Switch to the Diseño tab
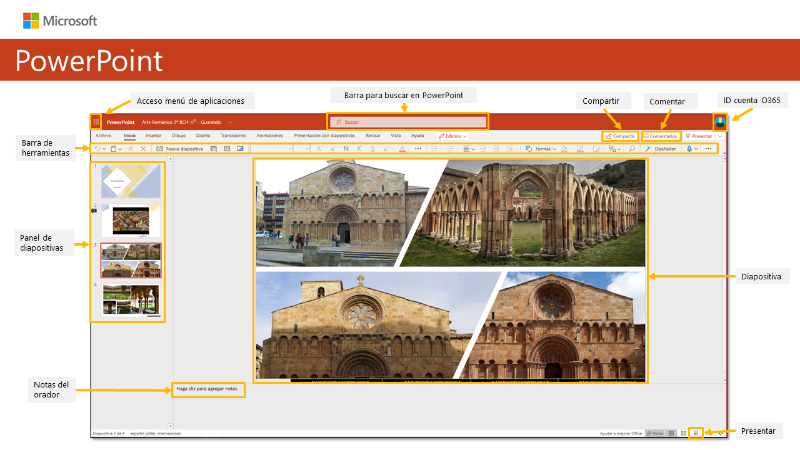 coord(203,136)
